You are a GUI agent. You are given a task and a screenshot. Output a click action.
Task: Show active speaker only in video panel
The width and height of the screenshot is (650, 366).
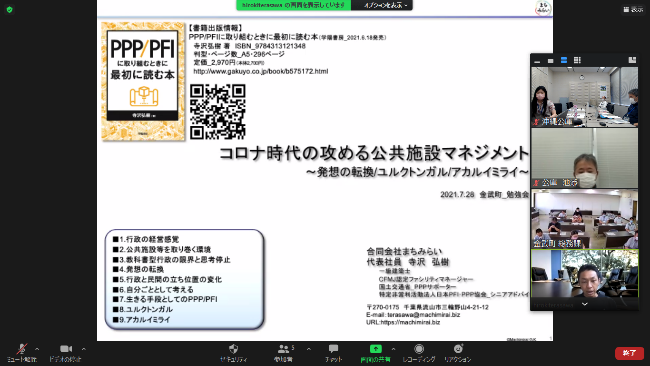551,61
